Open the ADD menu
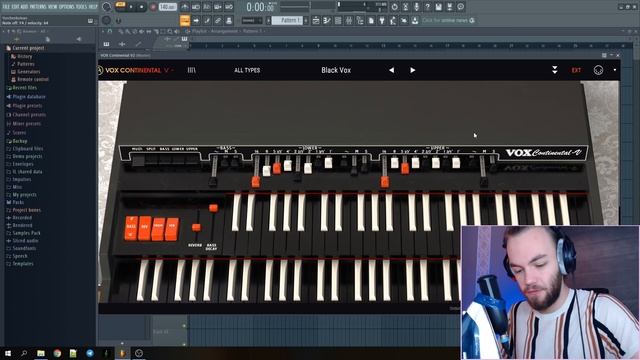The height and width of the screenshot is (360, 640). 24,7
